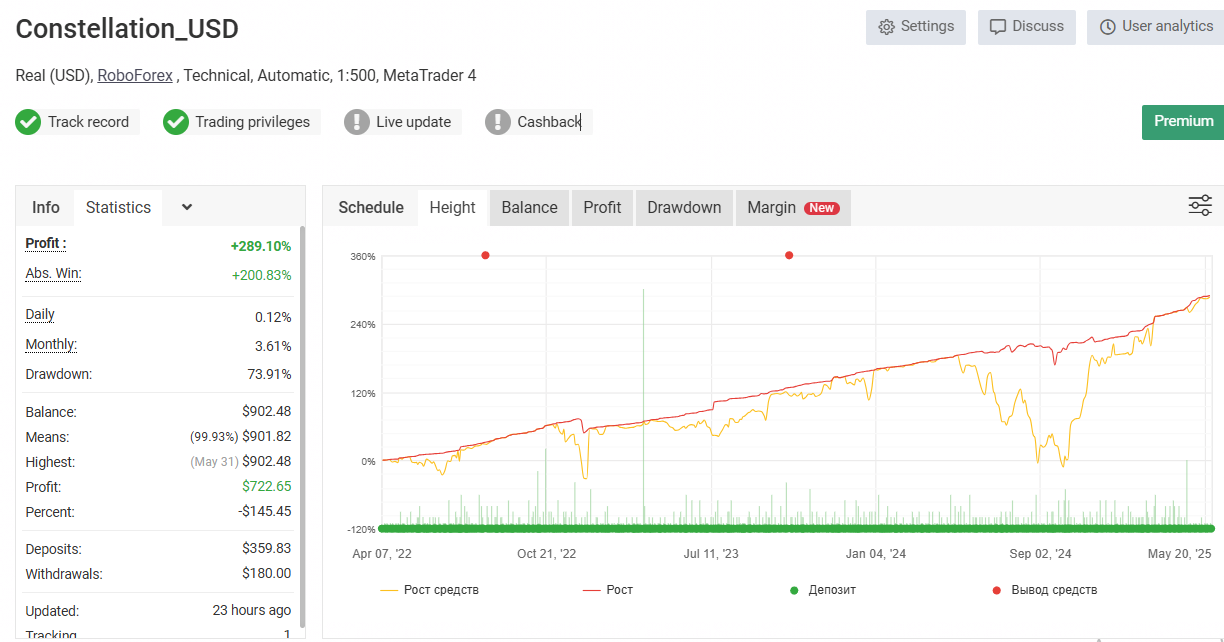Click the grey Live update warning icon

[x=357, y=122]
